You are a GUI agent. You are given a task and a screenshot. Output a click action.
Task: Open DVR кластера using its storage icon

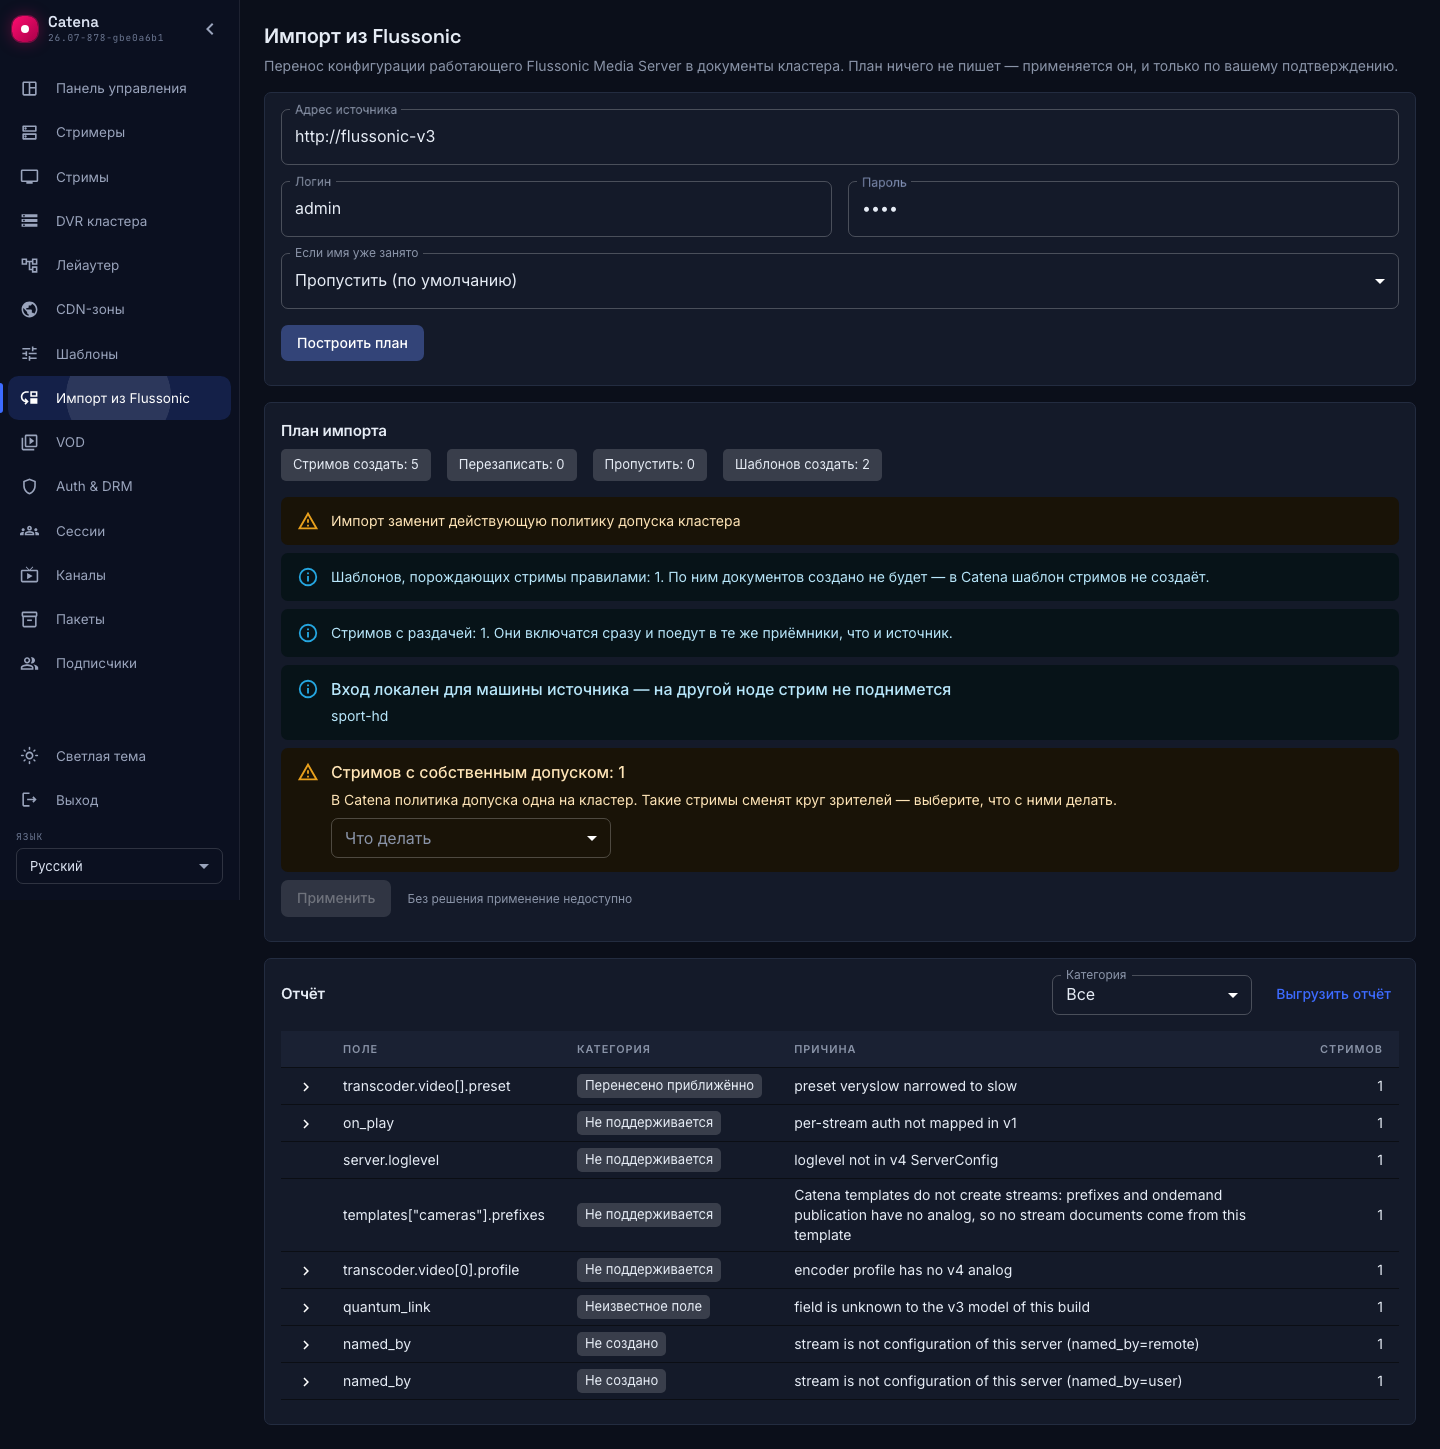(x=30, y=221)
